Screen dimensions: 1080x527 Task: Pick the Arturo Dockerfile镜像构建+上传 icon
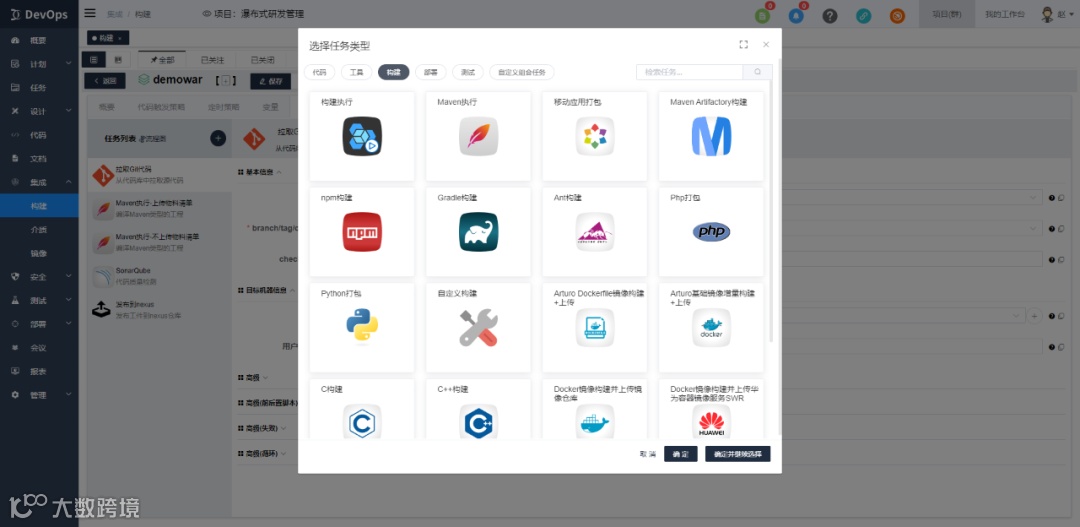coord(595,328)
